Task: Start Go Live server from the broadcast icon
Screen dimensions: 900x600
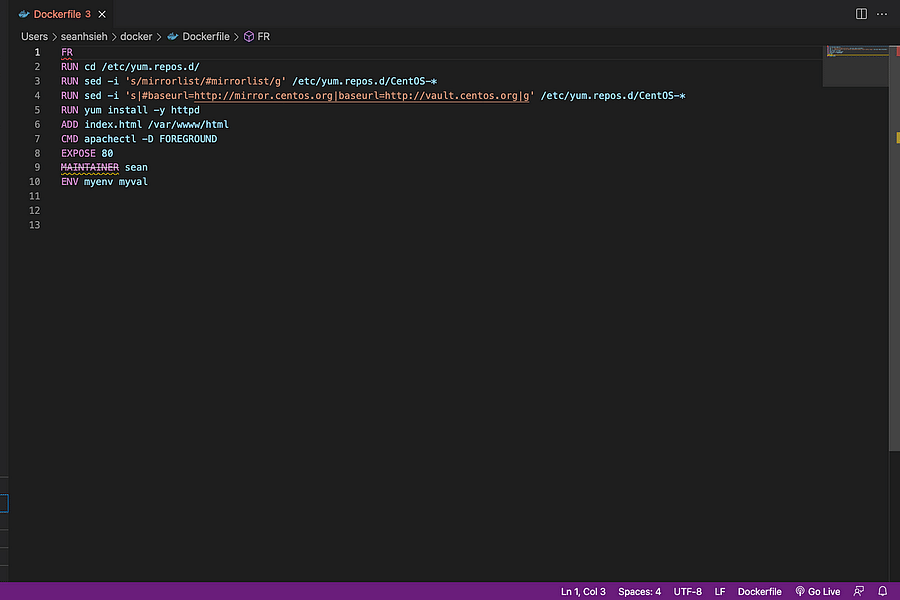Action: coord(817,591)
